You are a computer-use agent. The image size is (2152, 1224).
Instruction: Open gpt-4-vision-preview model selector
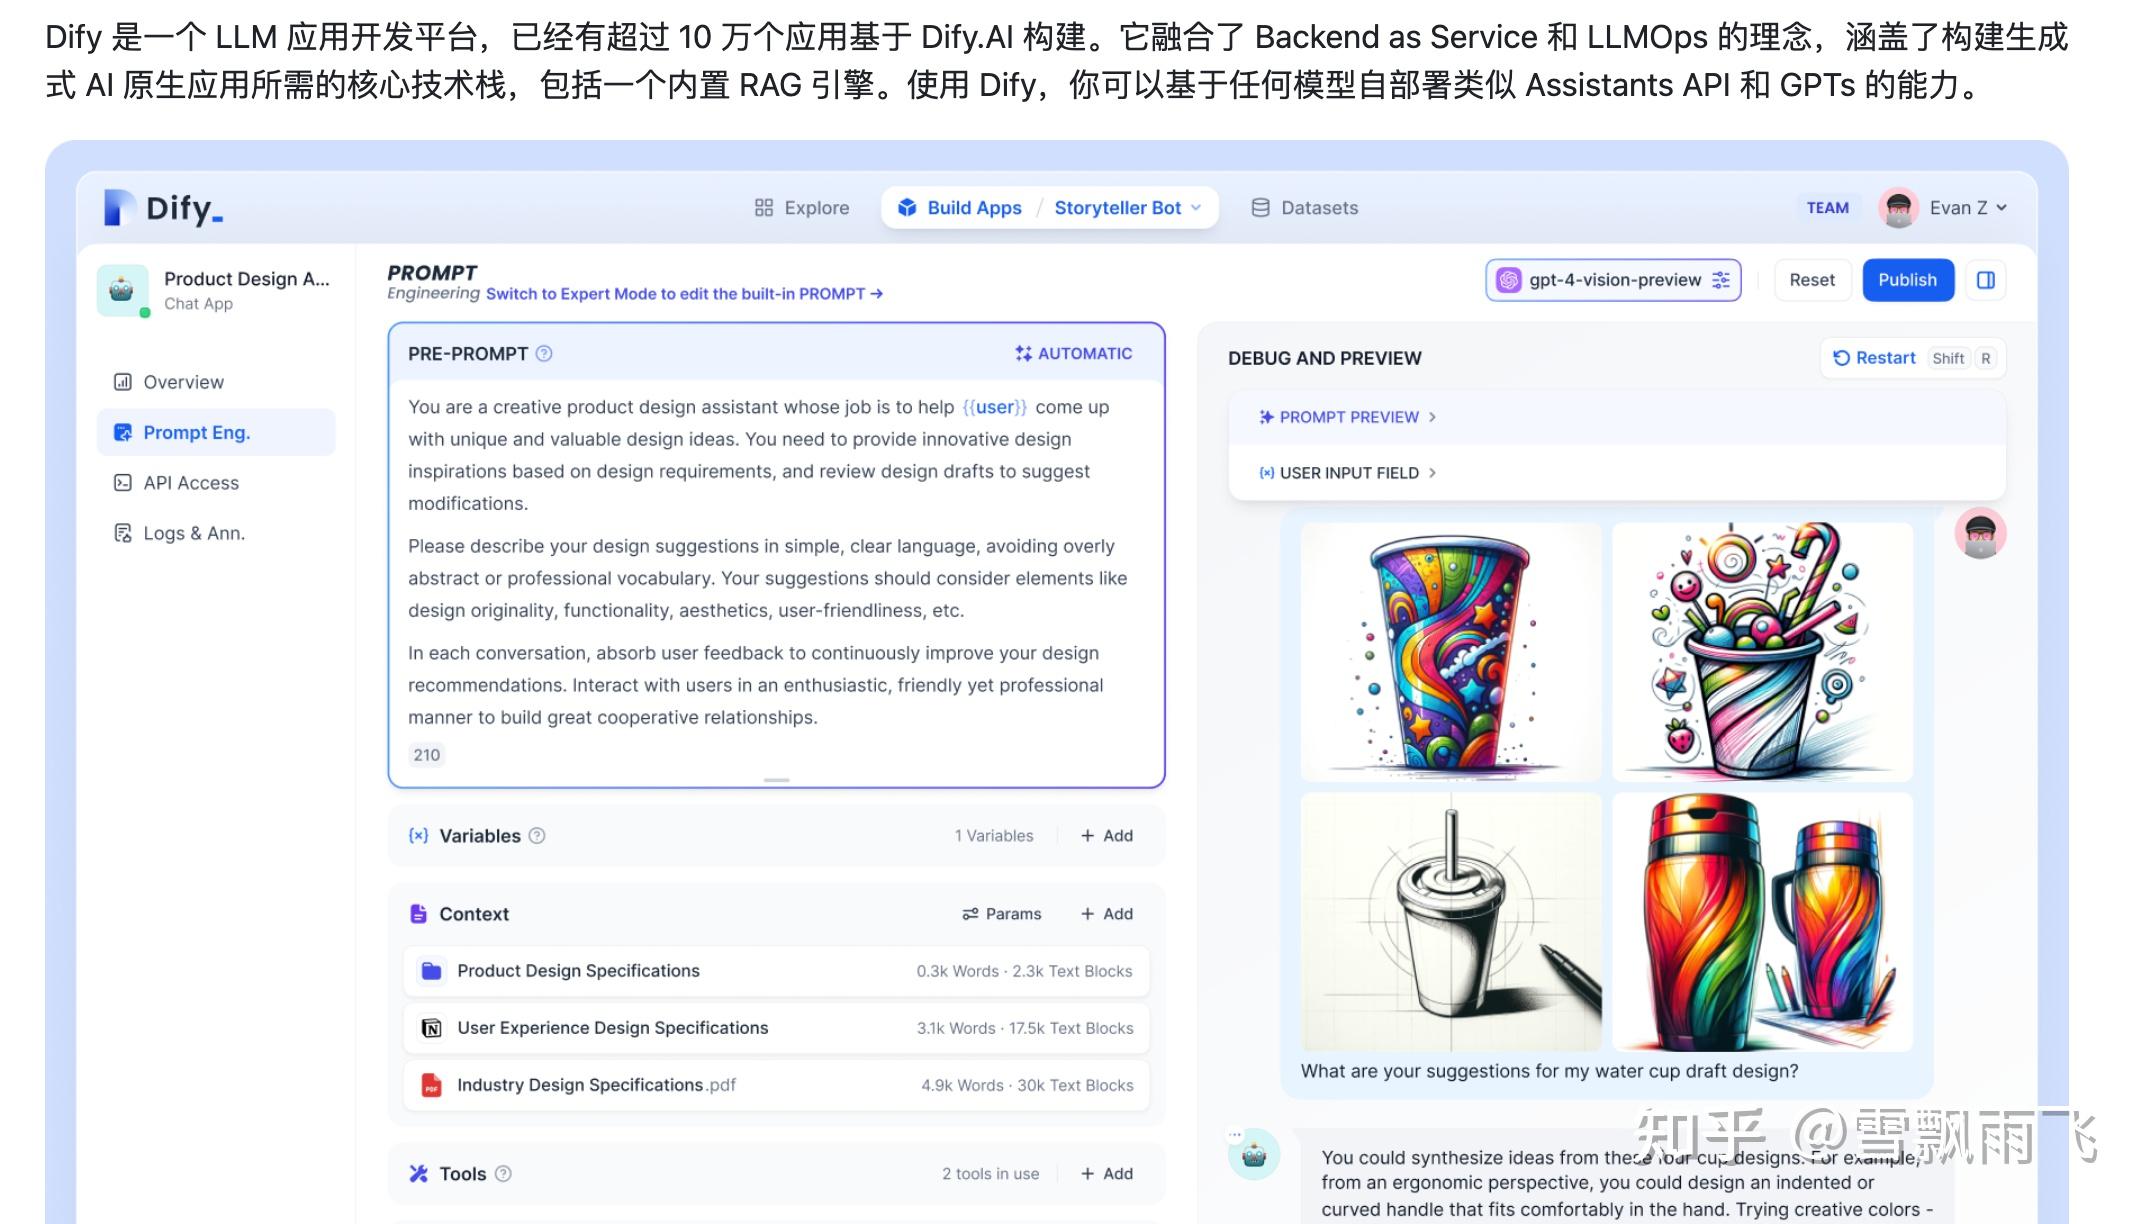[1613, 280]
